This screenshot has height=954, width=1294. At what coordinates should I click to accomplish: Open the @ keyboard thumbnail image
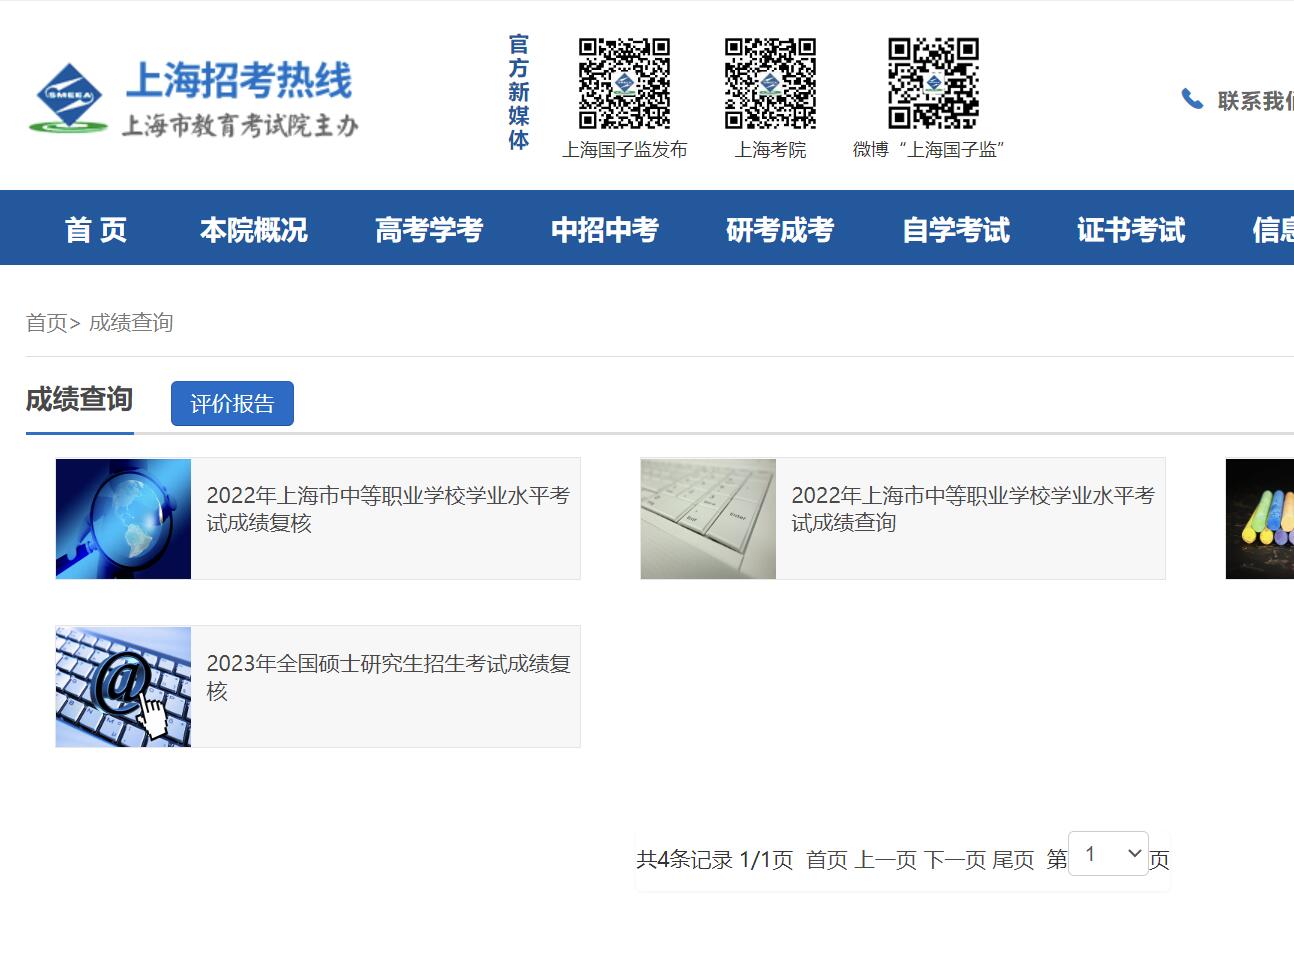click(123, 686)
